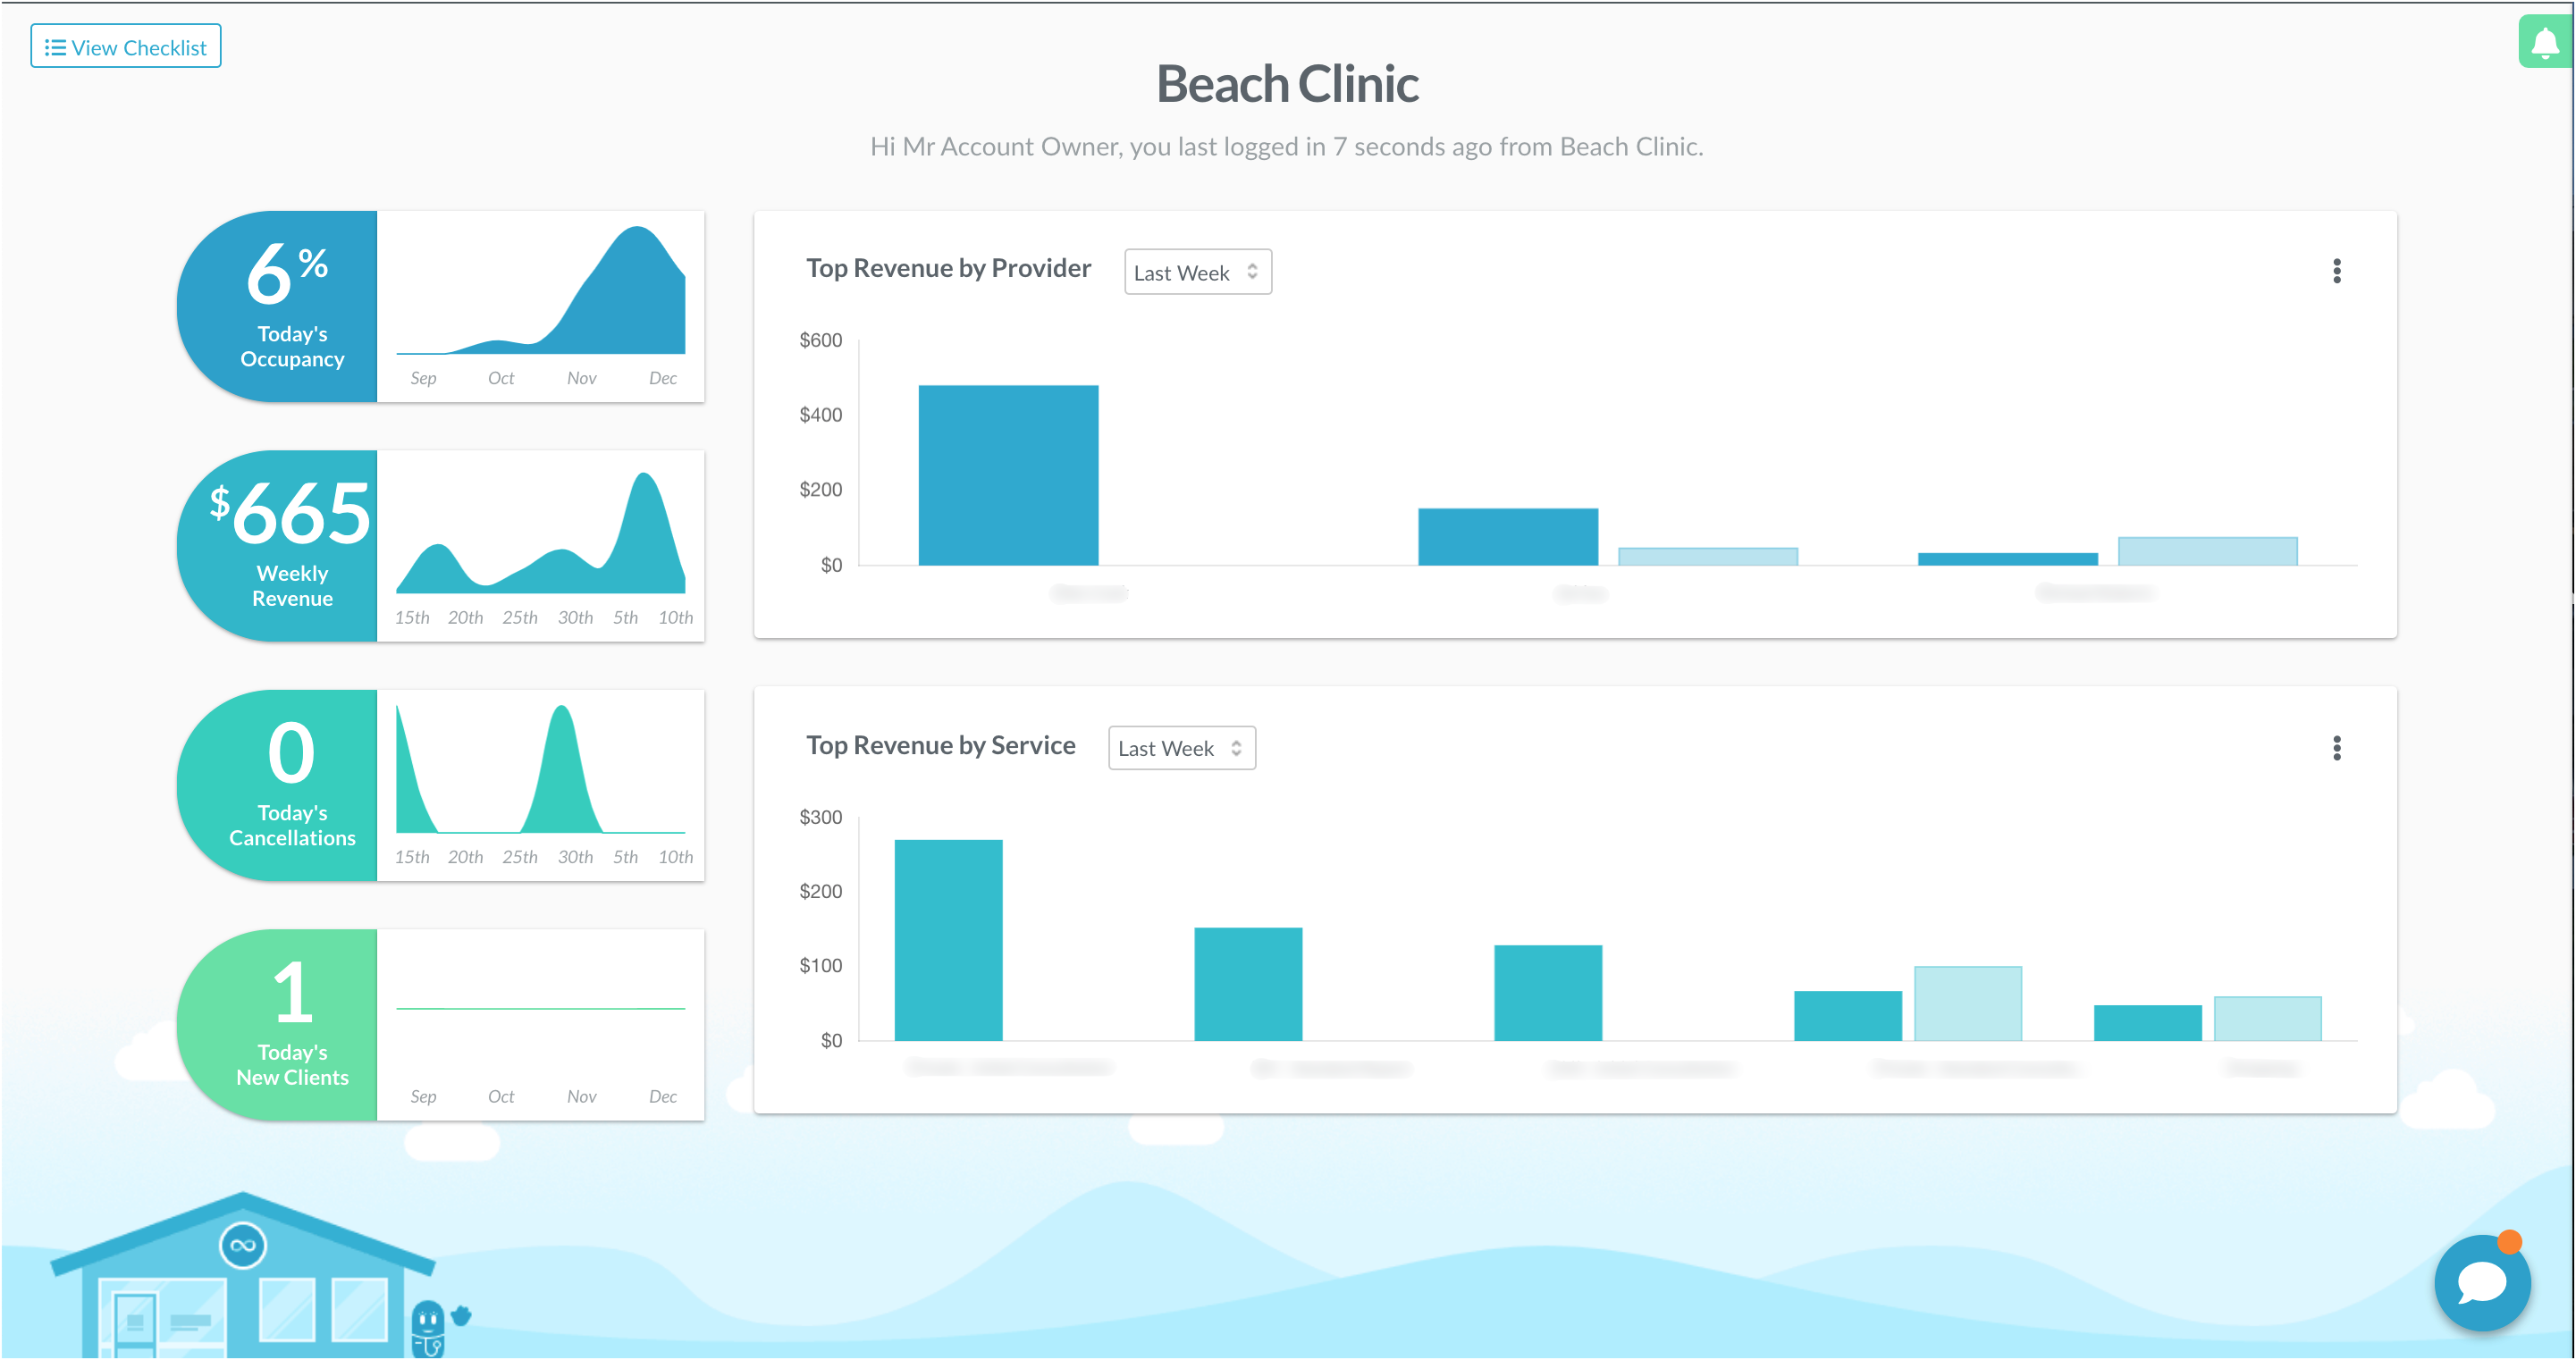The width and height of the screenshot is (2576, 1360).
Task: Click the infinity logo on the clinic building
Action: point(243,1245)
